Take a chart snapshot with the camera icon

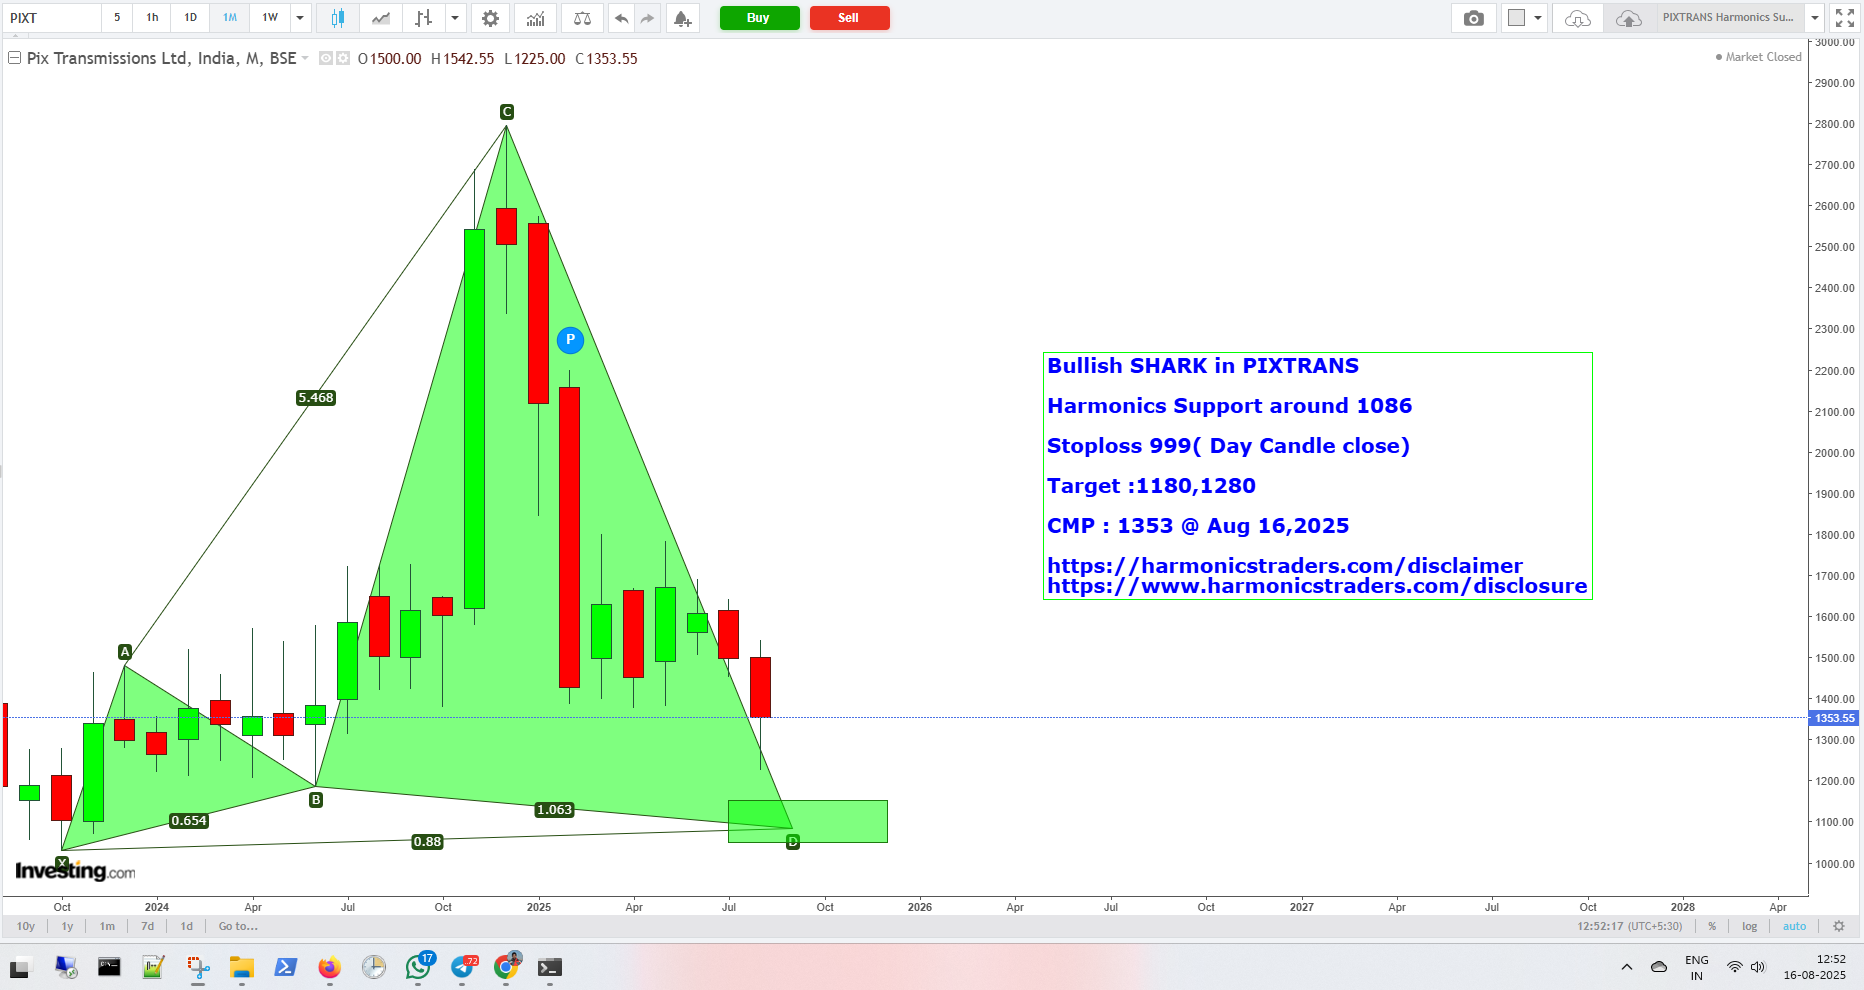pyautogui.click(x=1473, y=17)
